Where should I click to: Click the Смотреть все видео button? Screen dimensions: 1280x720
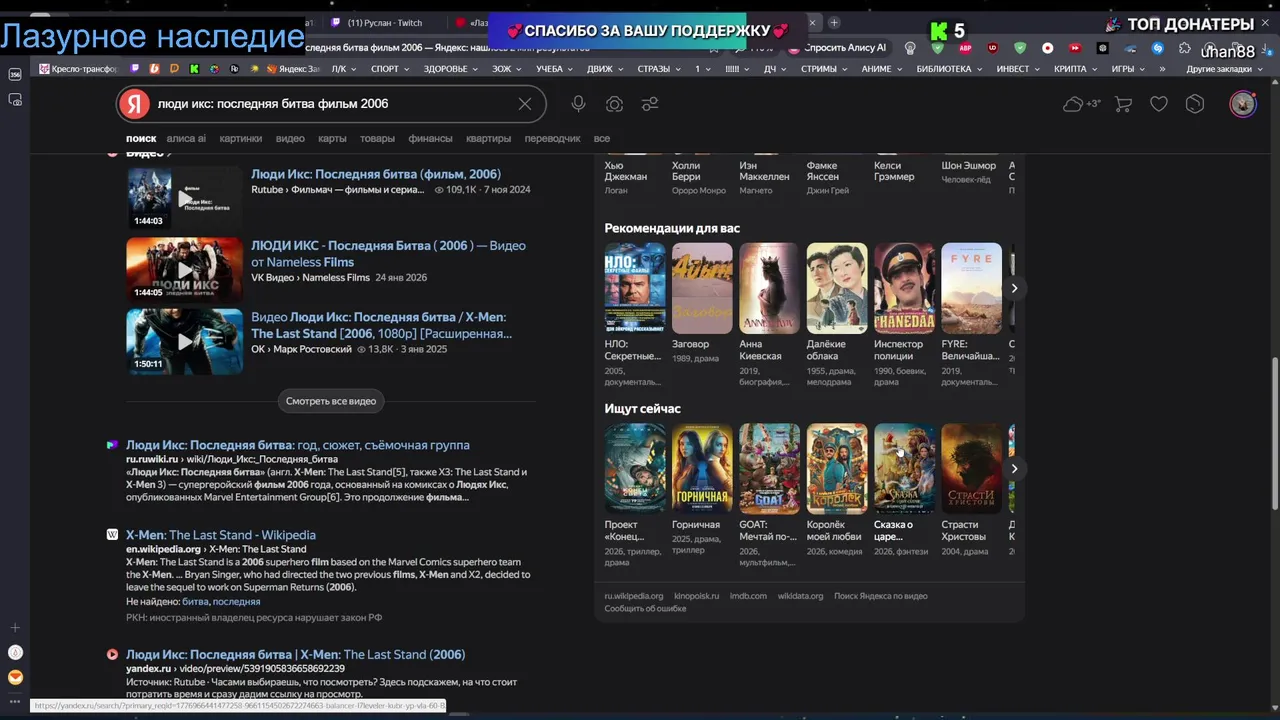(x=331, y=401)
